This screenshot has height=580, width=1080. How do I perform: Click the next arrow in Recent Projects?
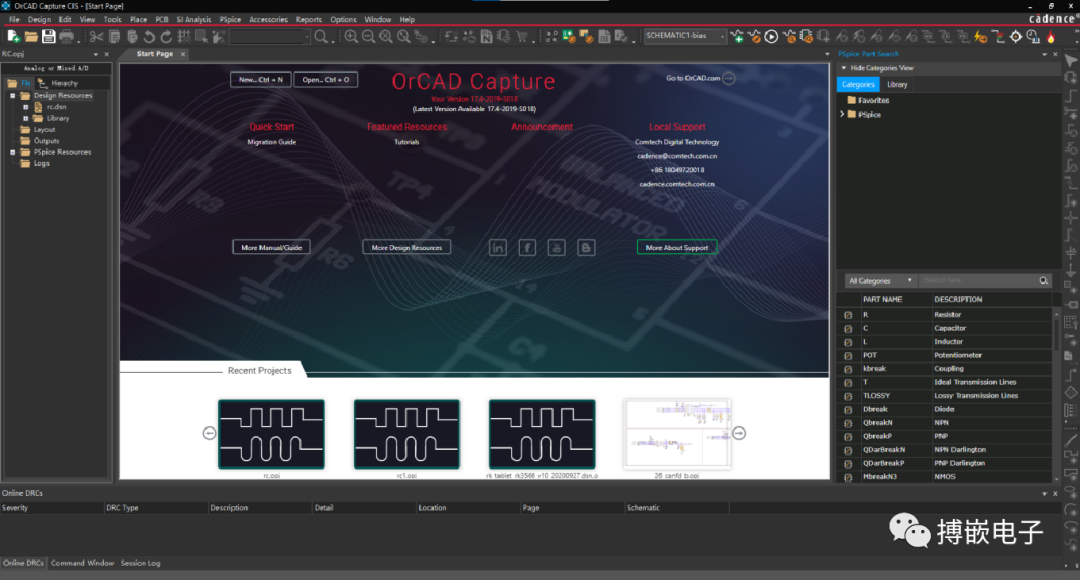[x=739, y=433]
